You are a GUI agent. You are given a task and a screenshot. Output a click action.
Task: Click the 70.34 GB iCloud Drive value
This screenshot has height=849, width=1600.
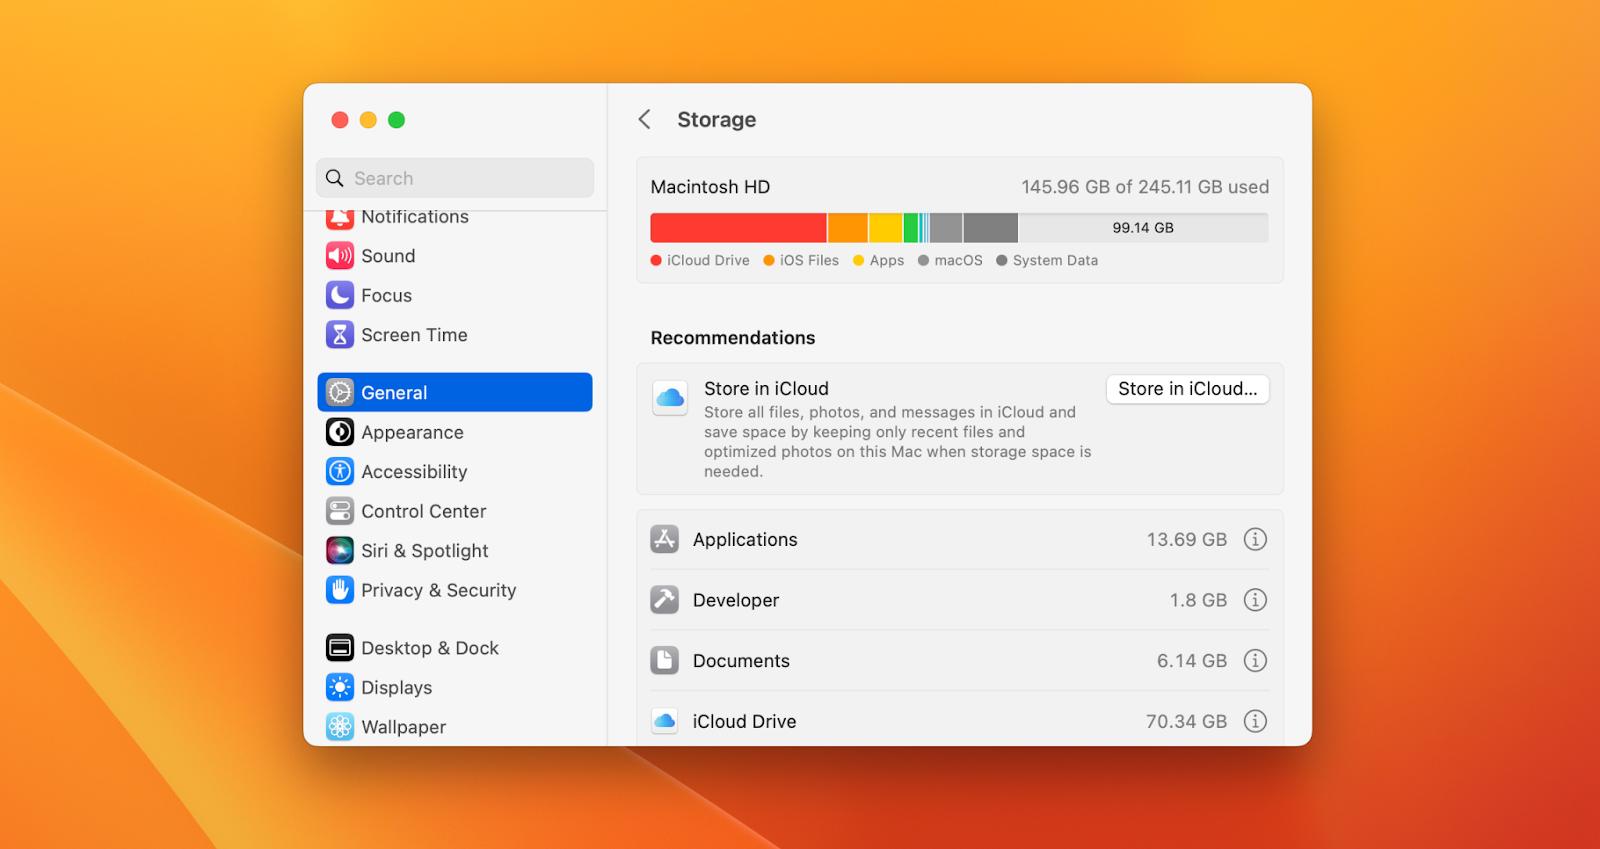(x=1186, y=721)
